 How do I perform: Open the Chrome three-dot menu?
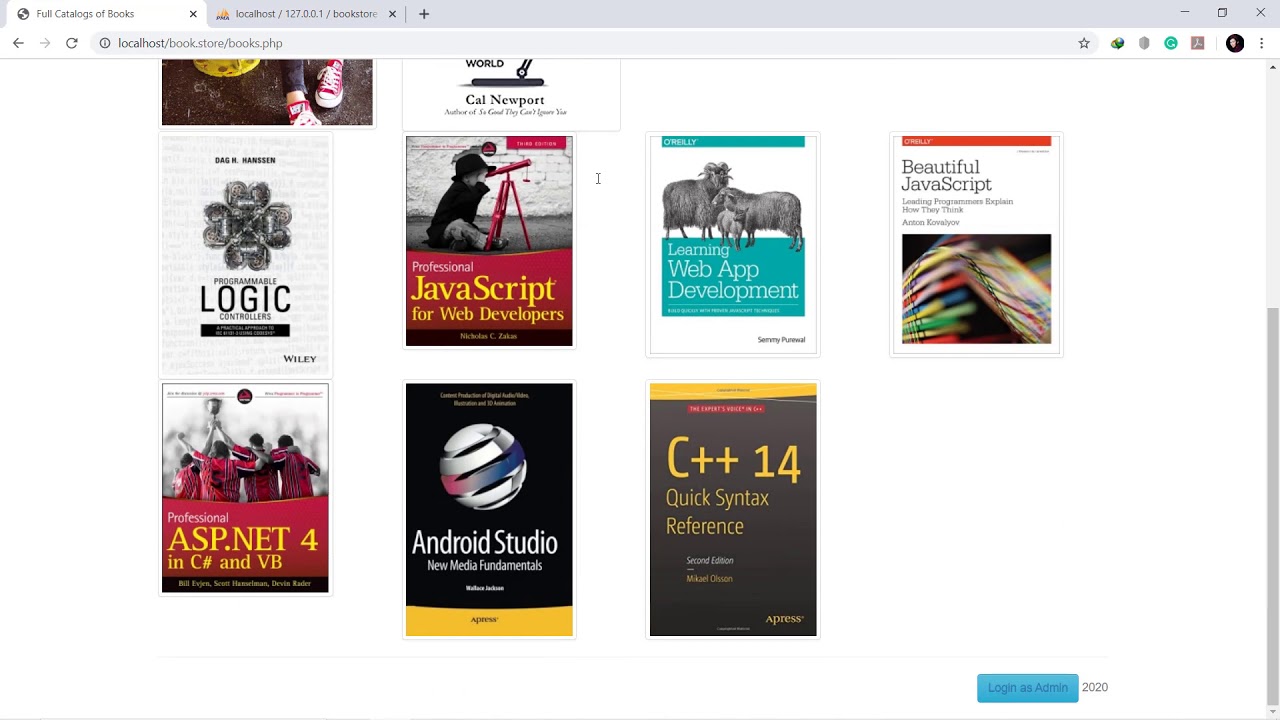pyautogui.click(x=1262, y=43)
